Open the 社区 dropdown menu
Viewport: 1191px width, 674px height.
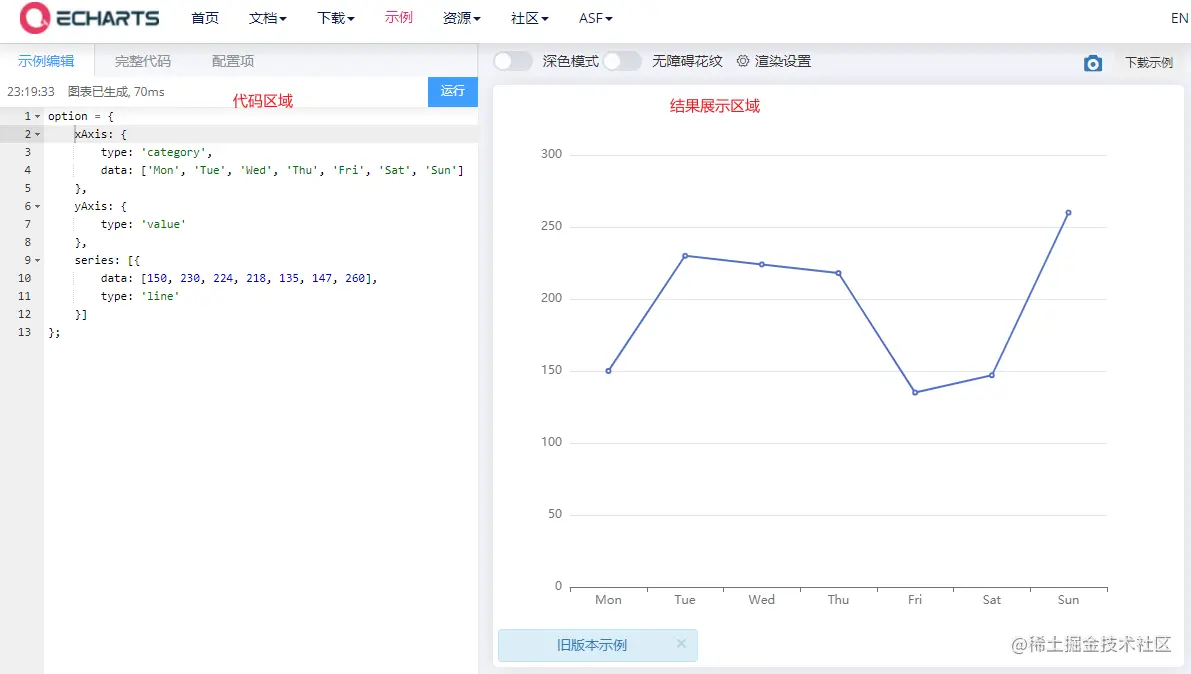529,17
